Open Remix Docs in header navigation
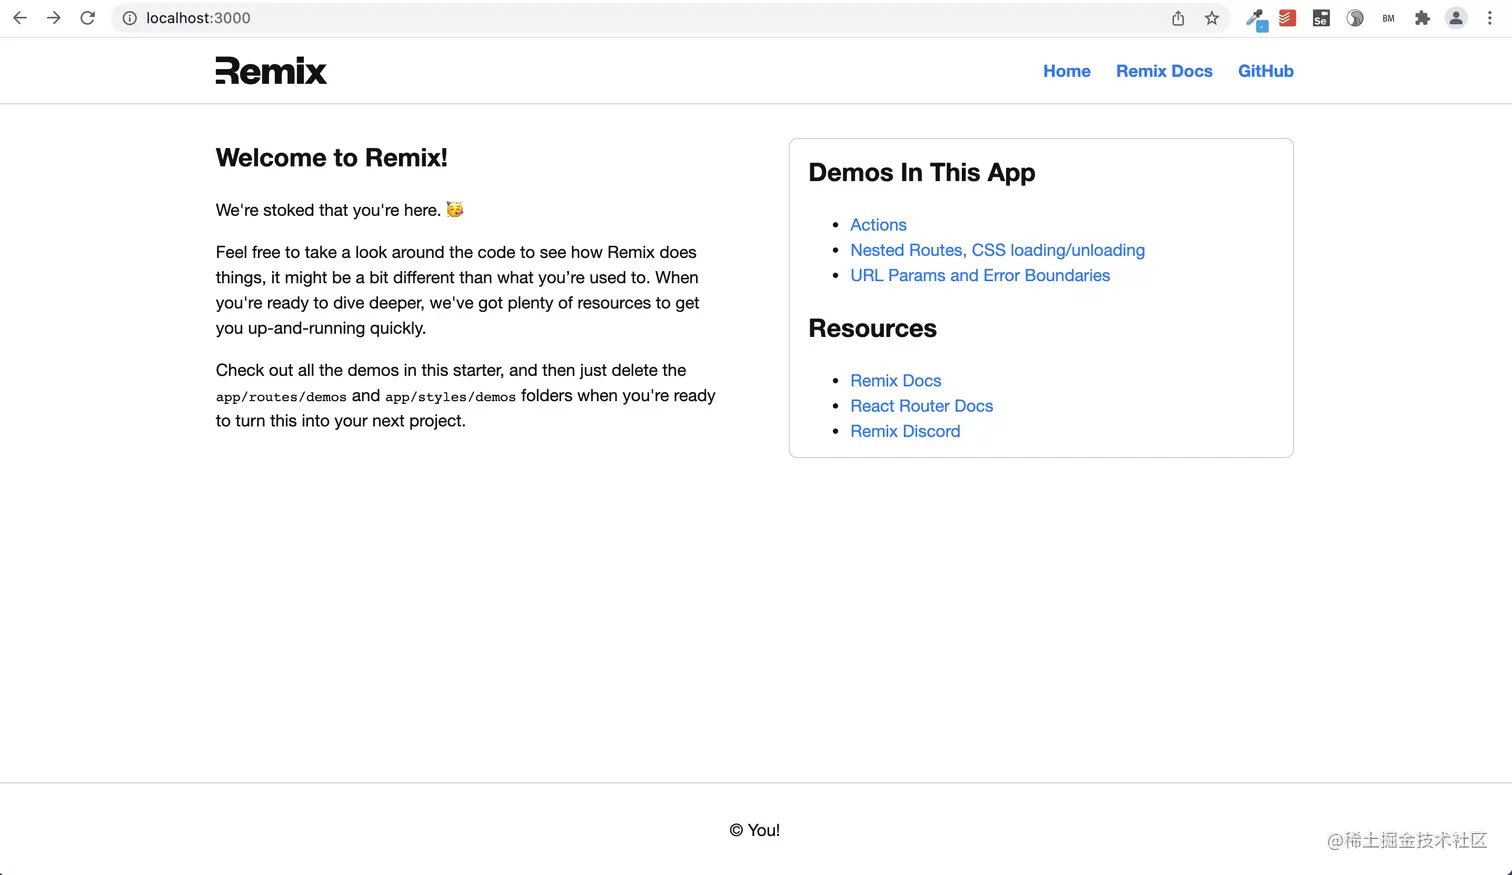Screen dimensions: 1512x875 click(x=1164, y=71)
